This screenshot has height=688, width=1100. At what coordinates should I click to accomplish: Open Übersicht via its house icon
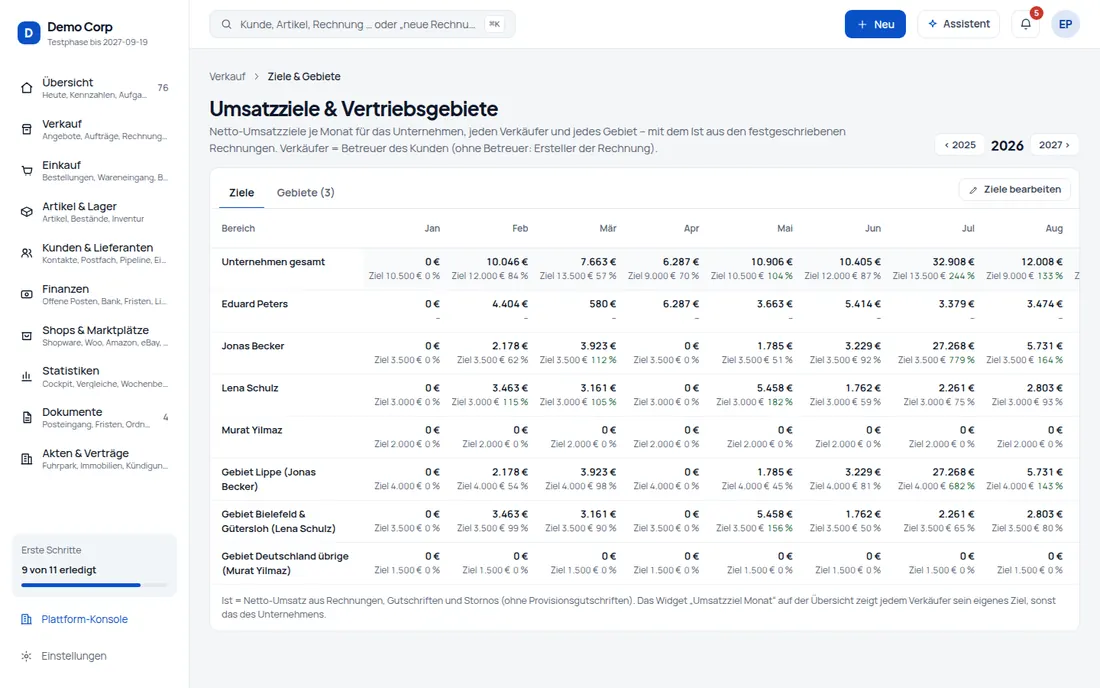point(27,88)
